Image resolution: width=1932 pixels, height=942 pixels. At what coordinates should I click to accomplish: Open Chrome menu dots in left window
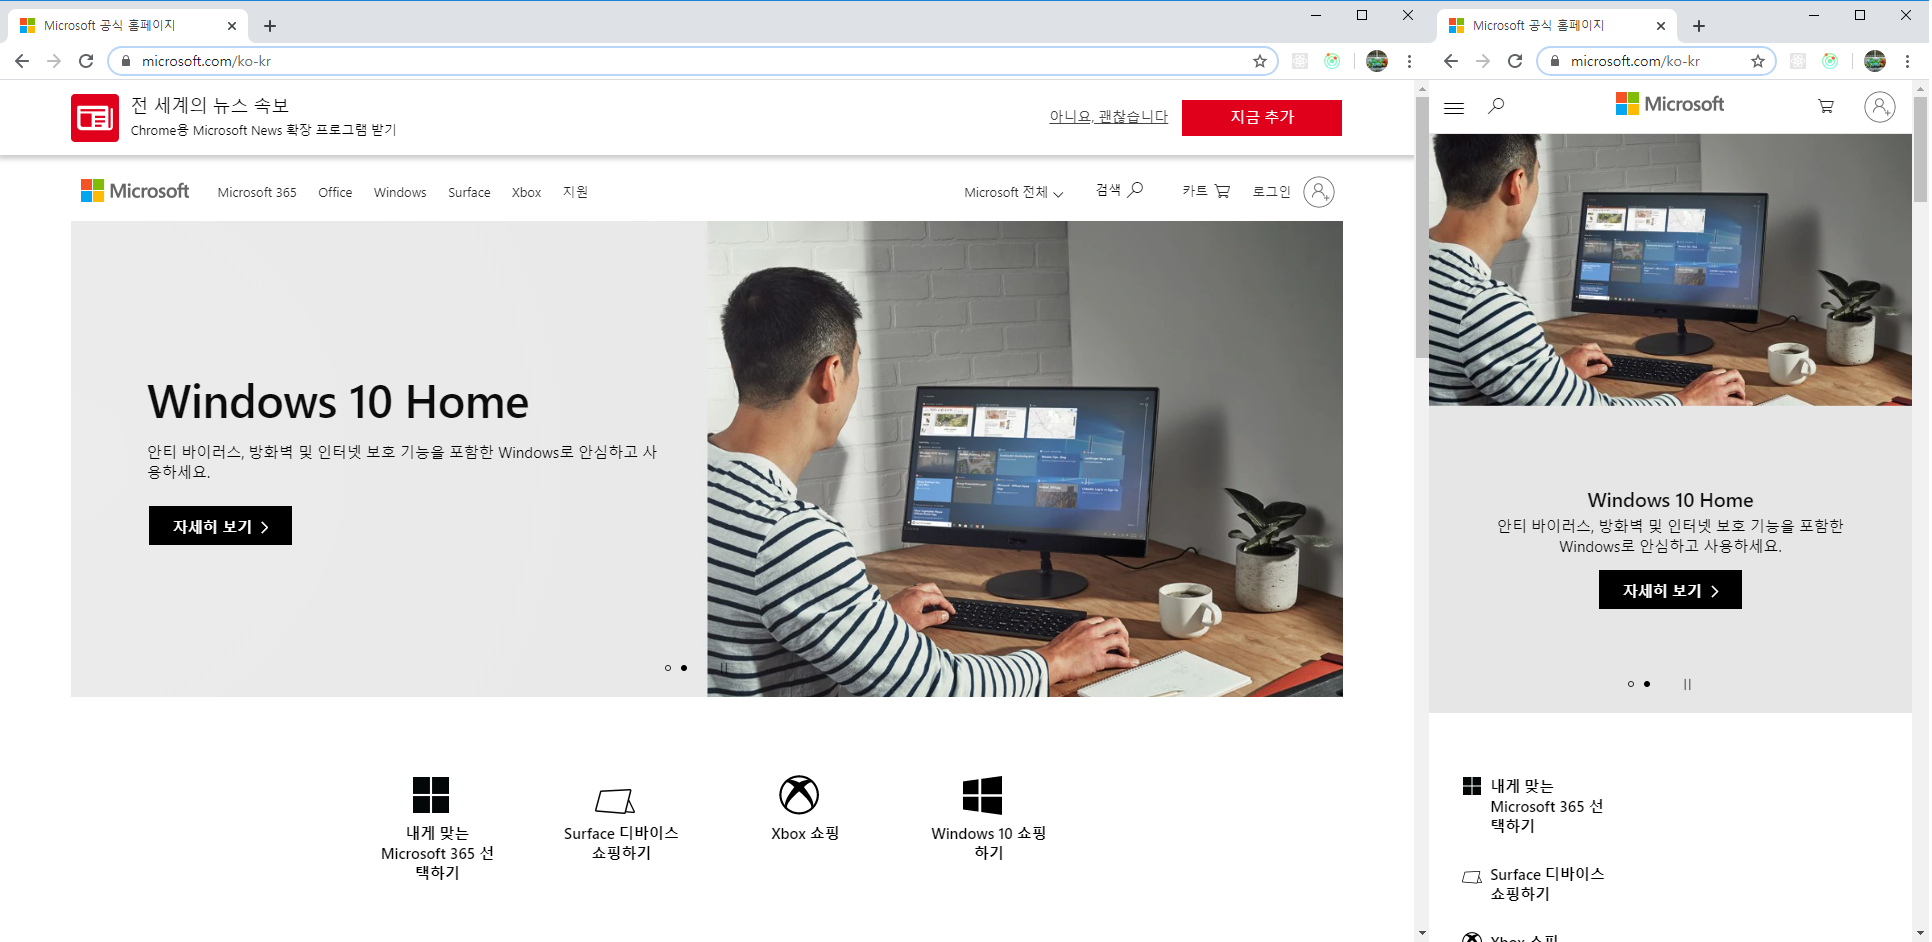pos(1409,61)
